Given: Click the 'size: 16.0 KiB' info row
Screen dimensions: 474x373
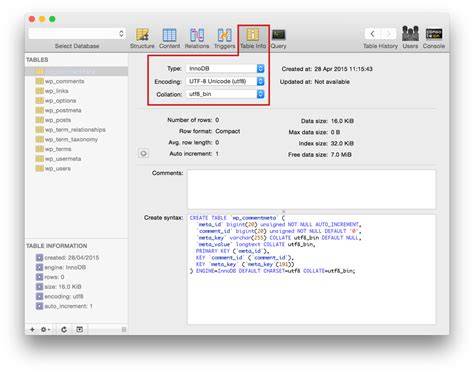Looking at the screenshot, I should tap(59, 287).
